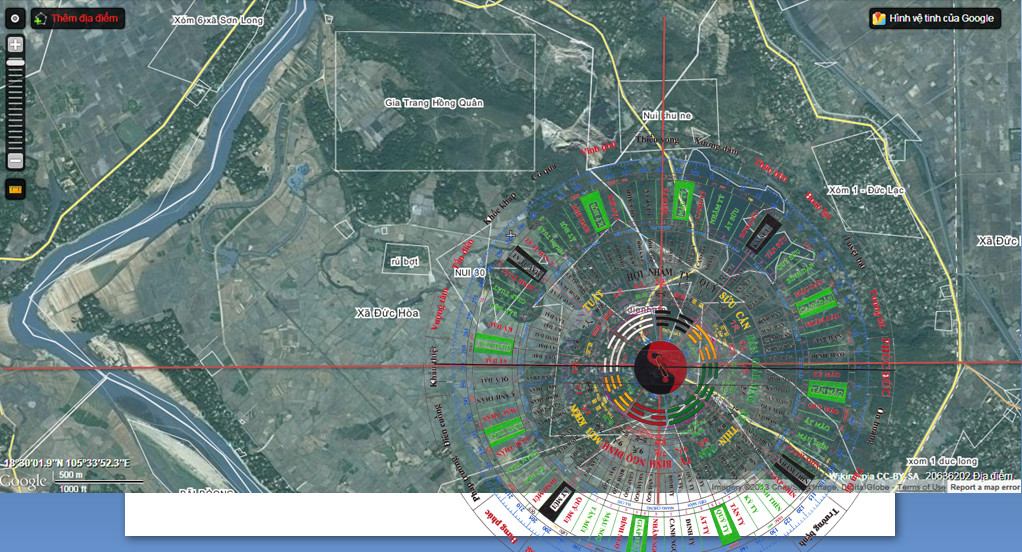Click the locate-me target icon

pyautogui.click(x=15, y=18)
